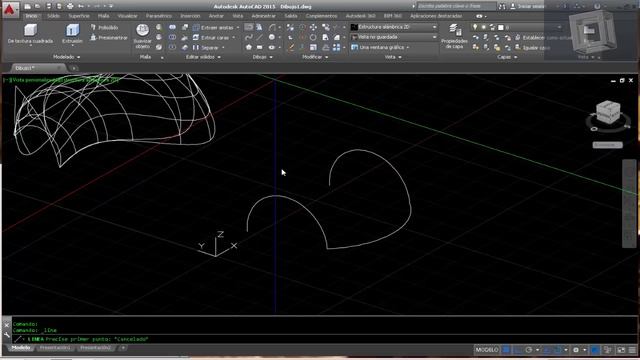This screenshot has width=640, height=360.
Task: Click the layer on/off lightbulb icon
Action: tap(475, 27)
